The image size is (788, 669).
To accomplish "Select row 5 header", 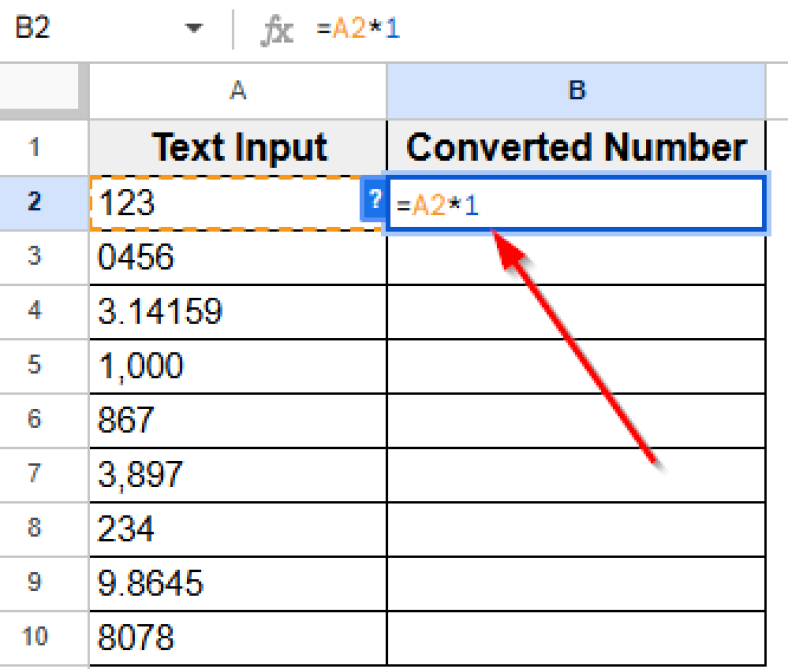I will 34,365.
